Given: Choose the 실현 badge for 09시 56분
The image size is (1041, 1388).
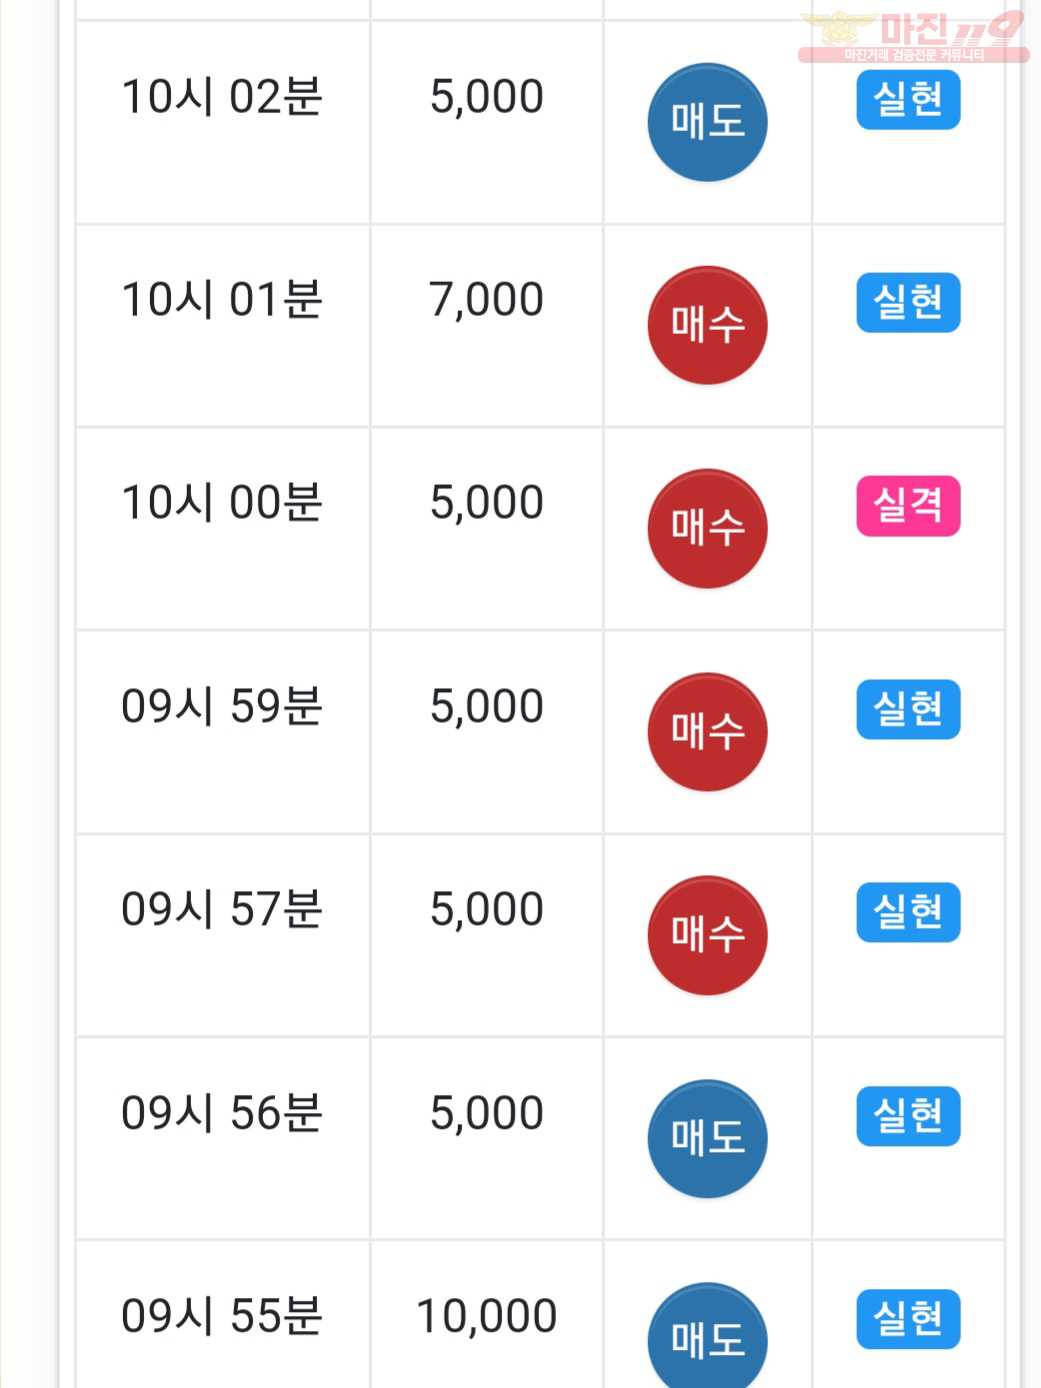Looking at the screenshot, I should (908, 1115).
